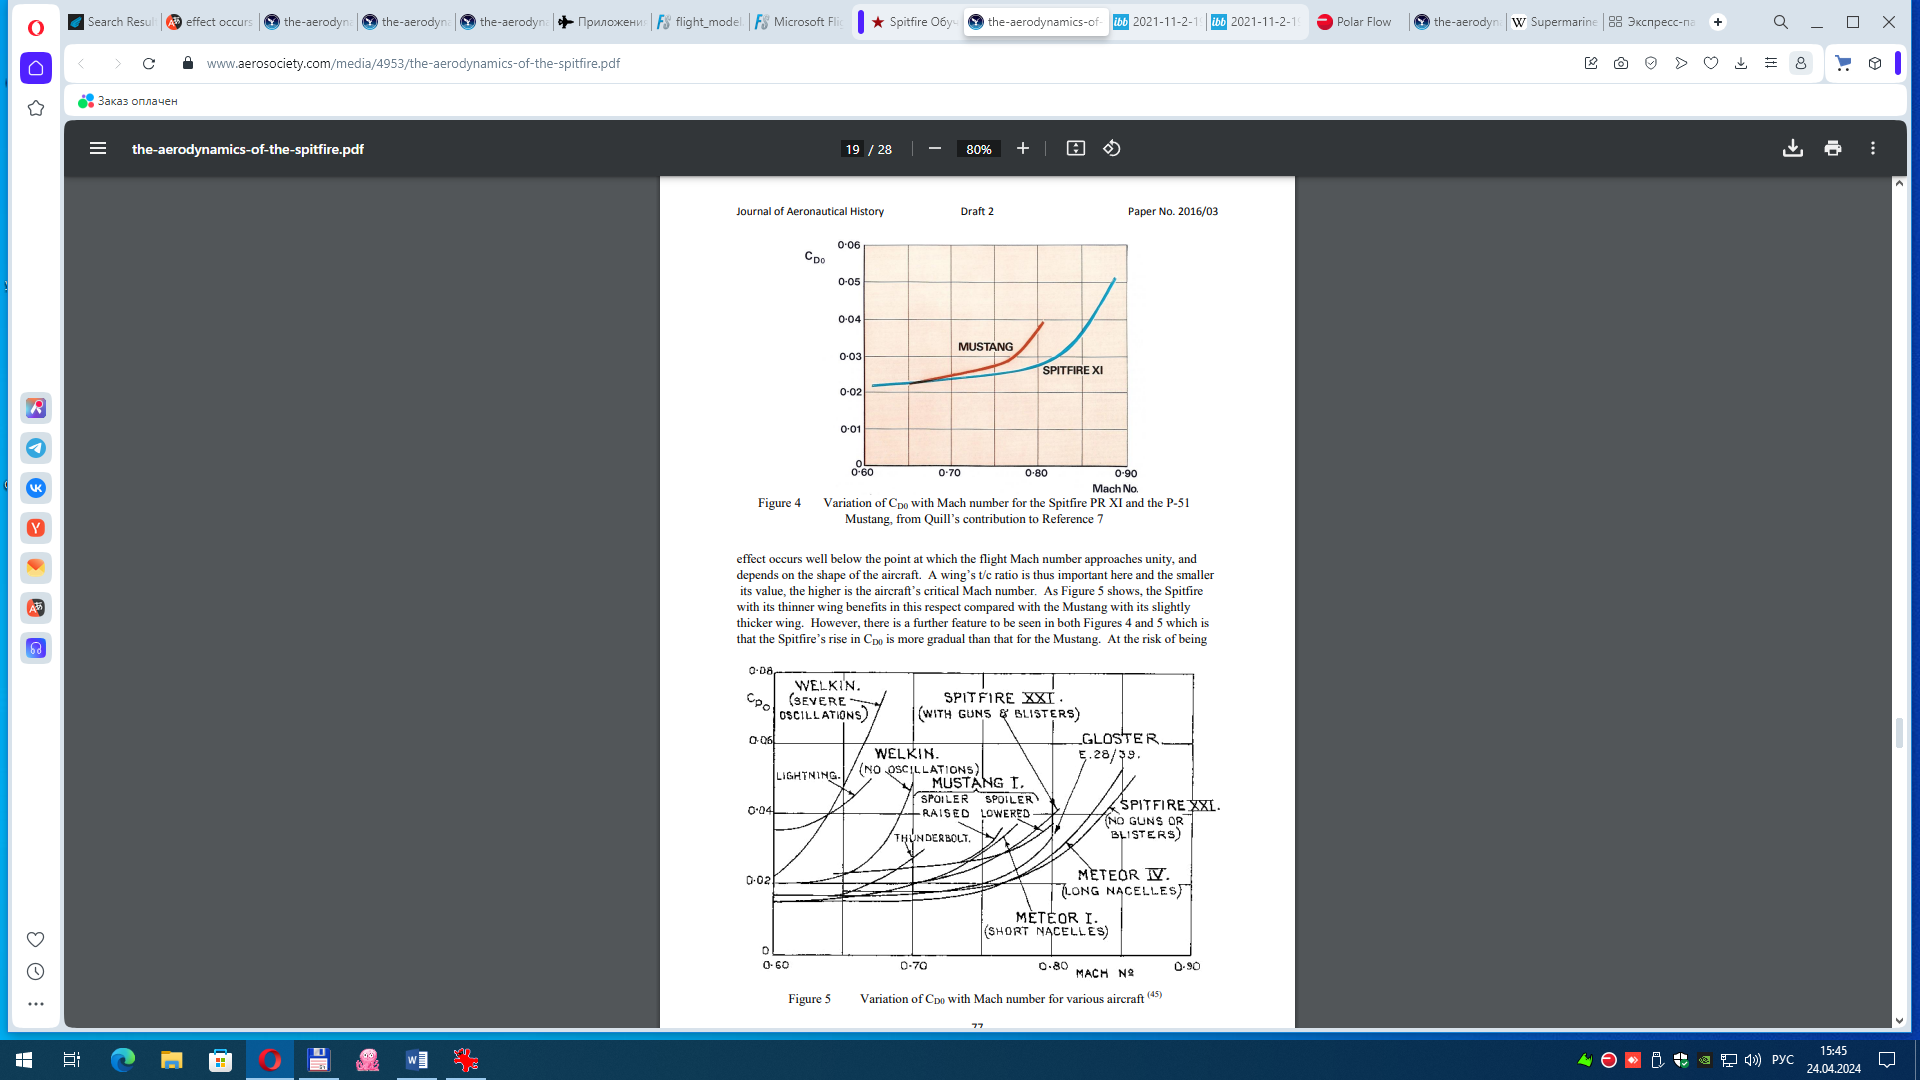This screenshot has height=1080, width=1920.
Task: Open VK messenger in the sidebar
Action: (36, 488)
